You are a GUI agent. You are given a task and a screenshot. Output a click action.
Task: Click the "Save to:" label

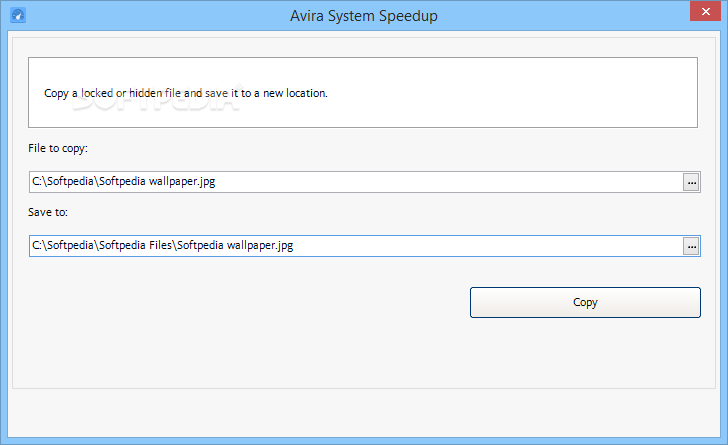[x=48, y=212]
